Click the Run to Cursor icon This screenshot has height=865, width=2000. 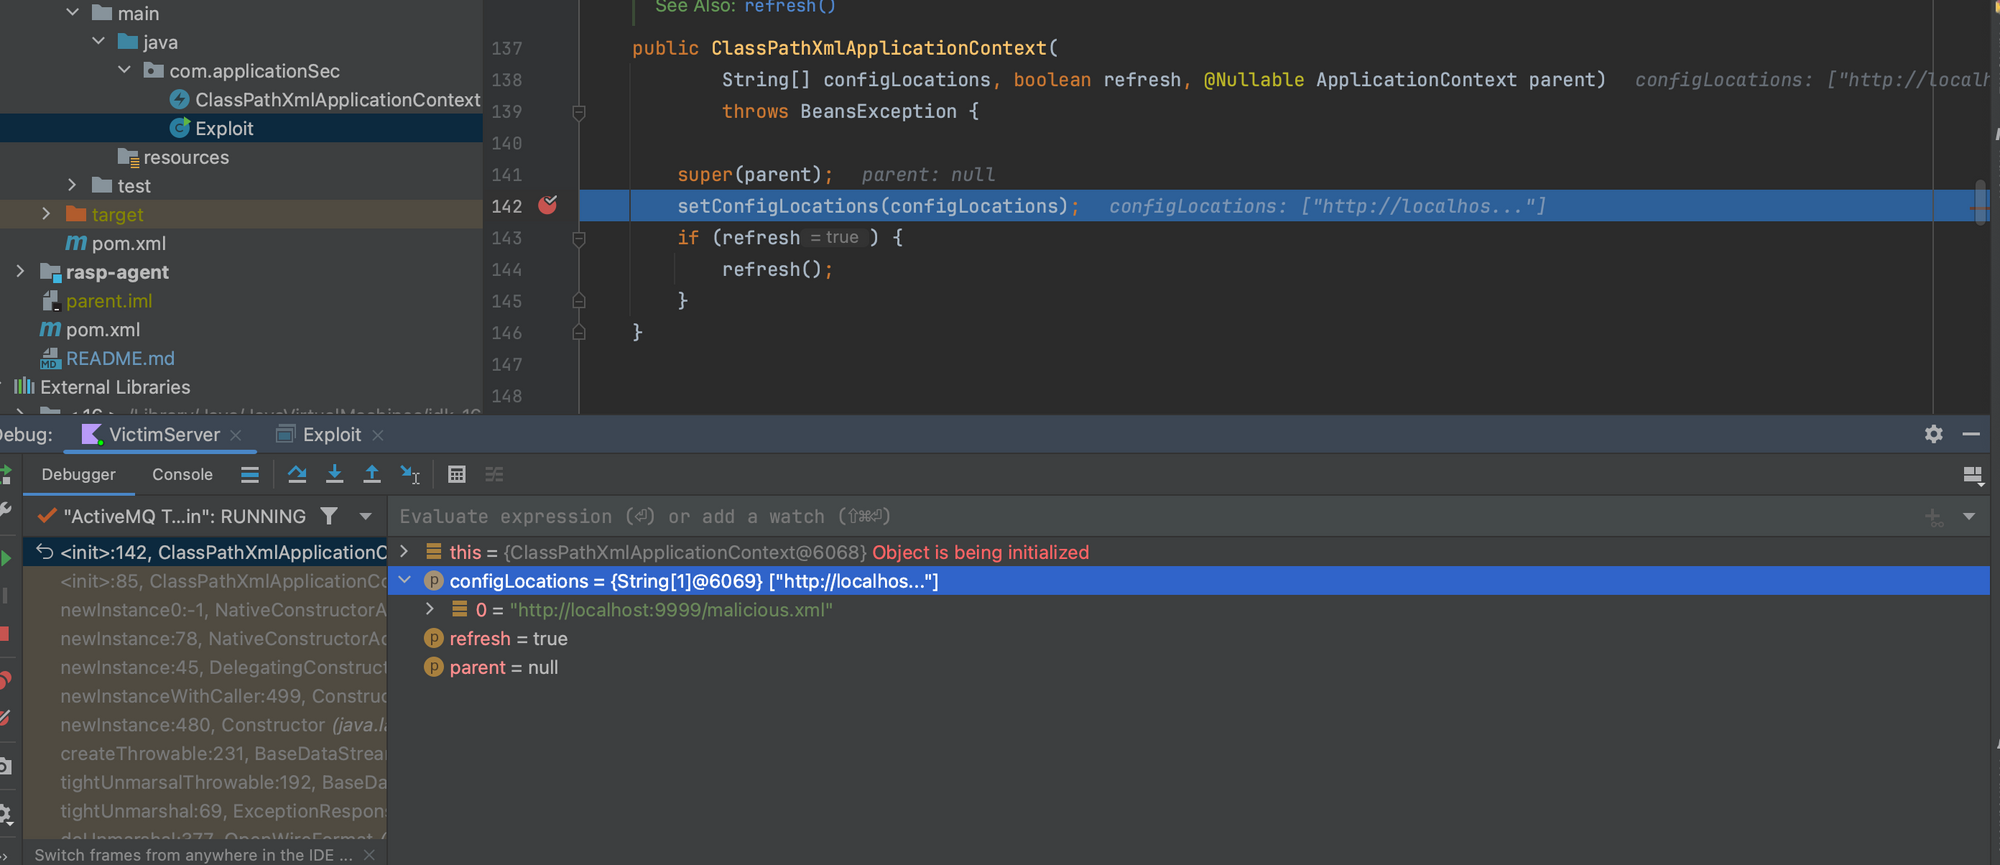click(410, 475)
